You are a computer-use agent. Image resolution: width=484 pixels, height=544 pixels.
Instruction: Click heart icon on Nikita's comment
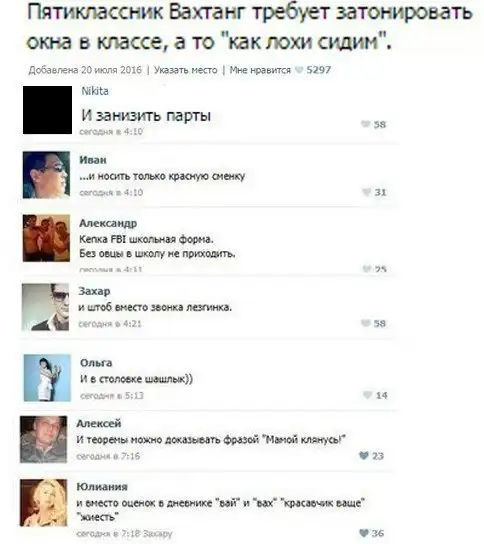pos(365,124)
